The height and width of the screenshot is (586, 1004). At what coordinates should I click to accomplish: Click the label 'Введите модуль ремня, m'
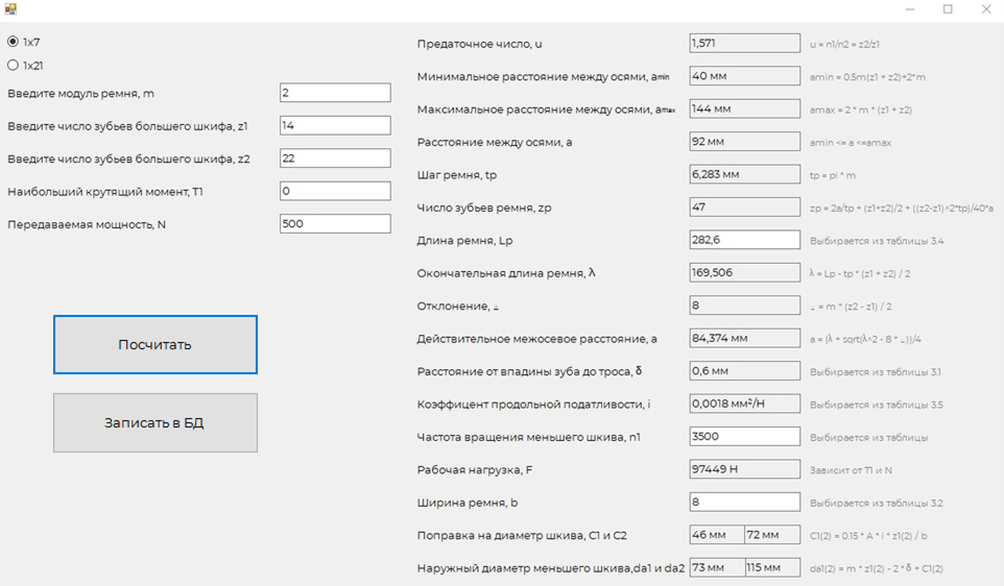pos(81,94)
